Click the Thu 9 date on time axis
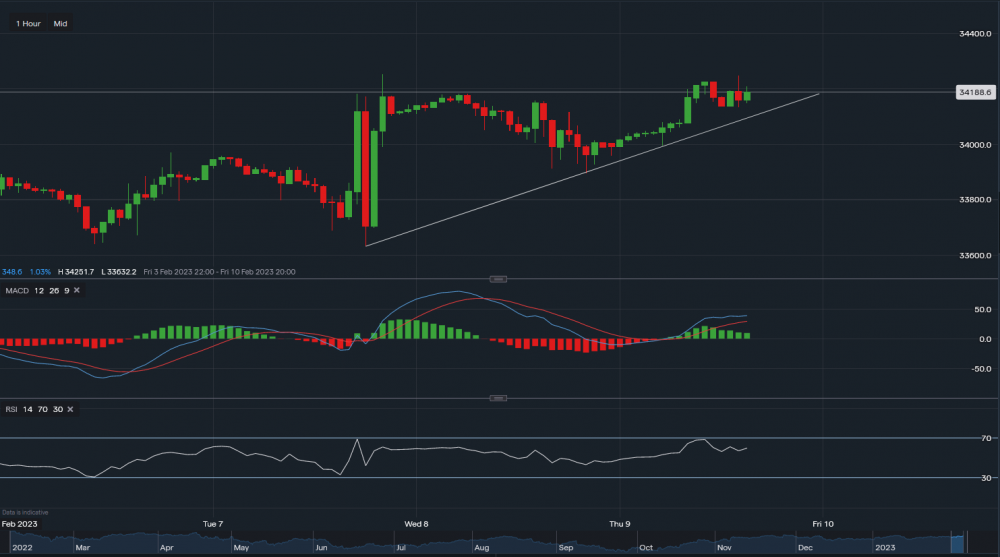1000x557 pixels. 619,523
